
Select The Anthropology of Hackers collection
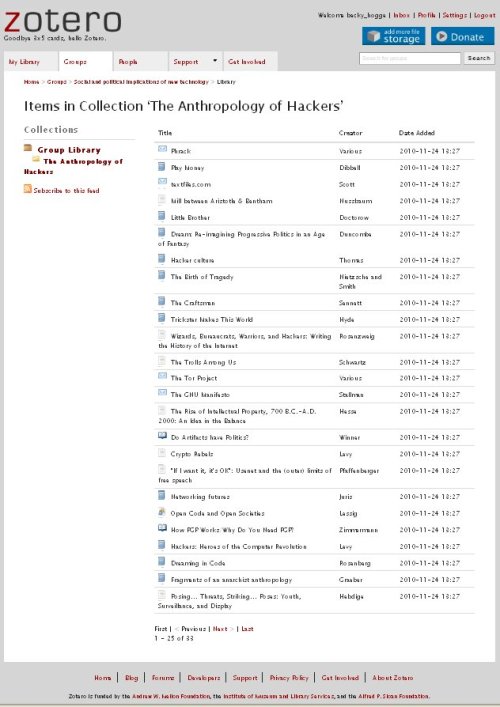73,166
